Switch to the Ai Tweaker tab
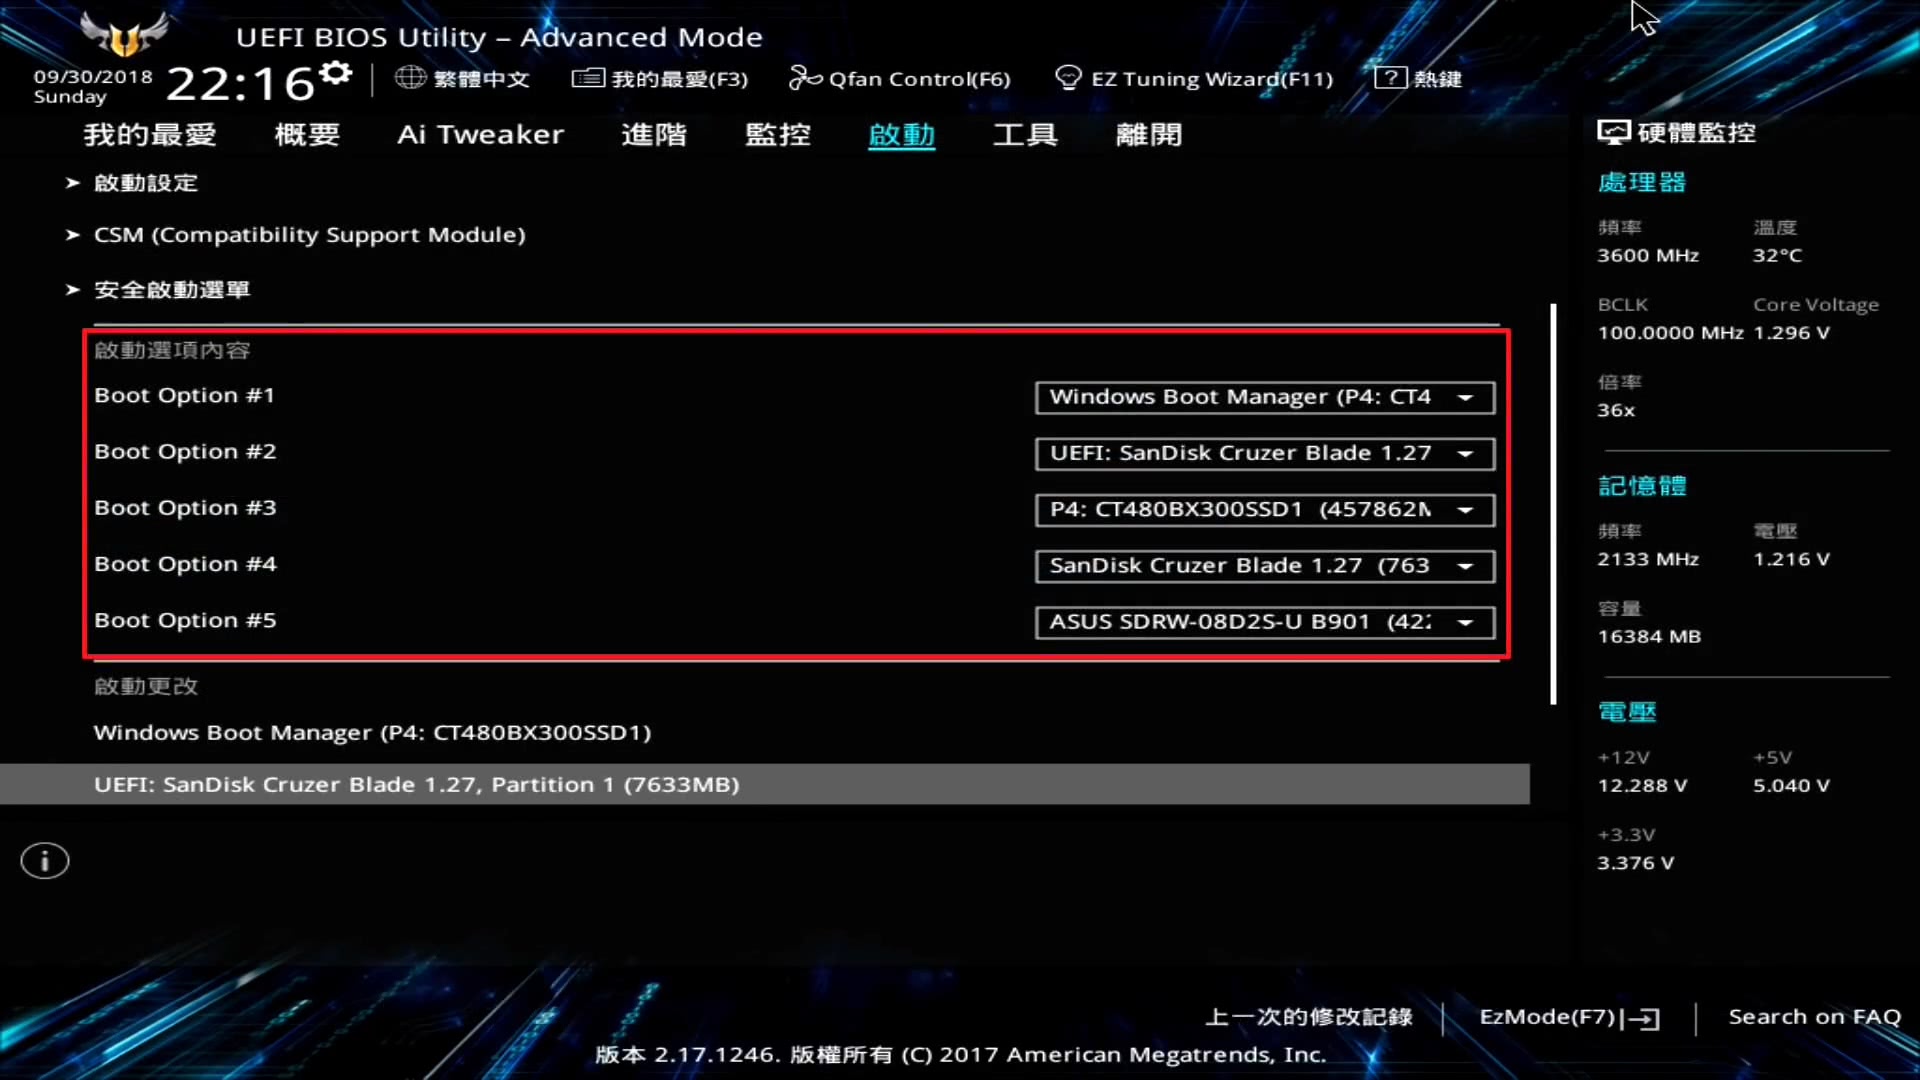1920x1080 pixels. [x=481, y=135]
